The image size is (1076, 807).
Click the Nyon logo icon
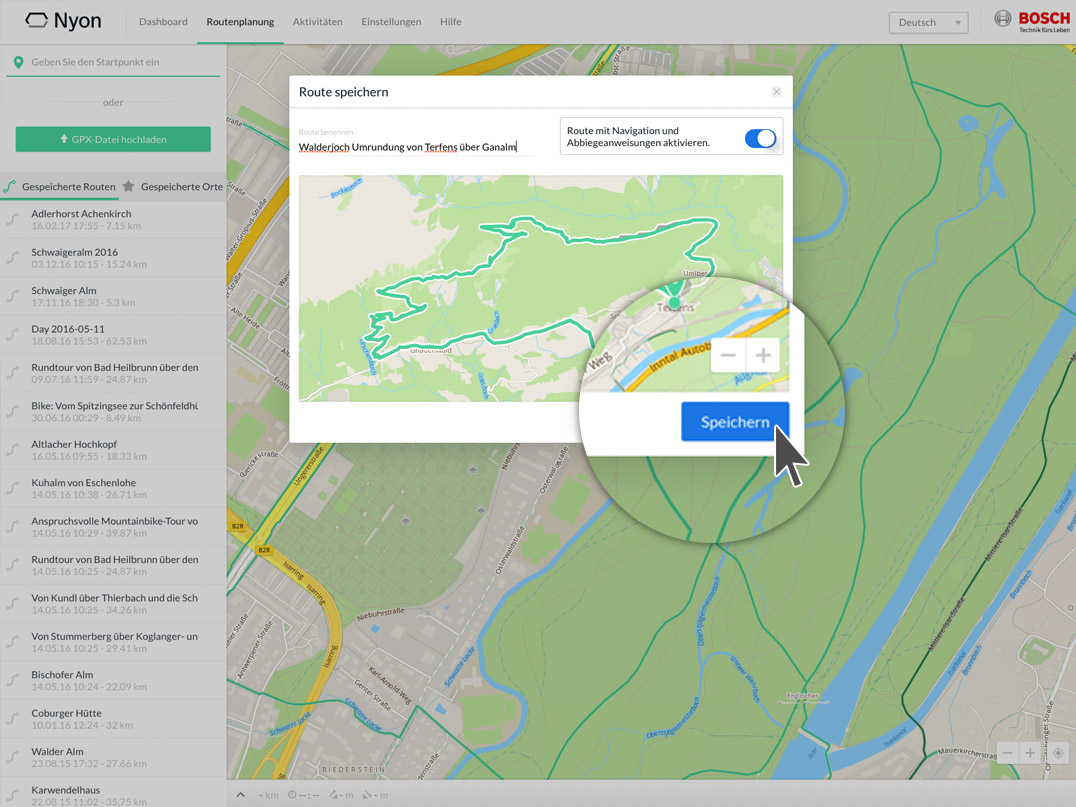[37, 21]
